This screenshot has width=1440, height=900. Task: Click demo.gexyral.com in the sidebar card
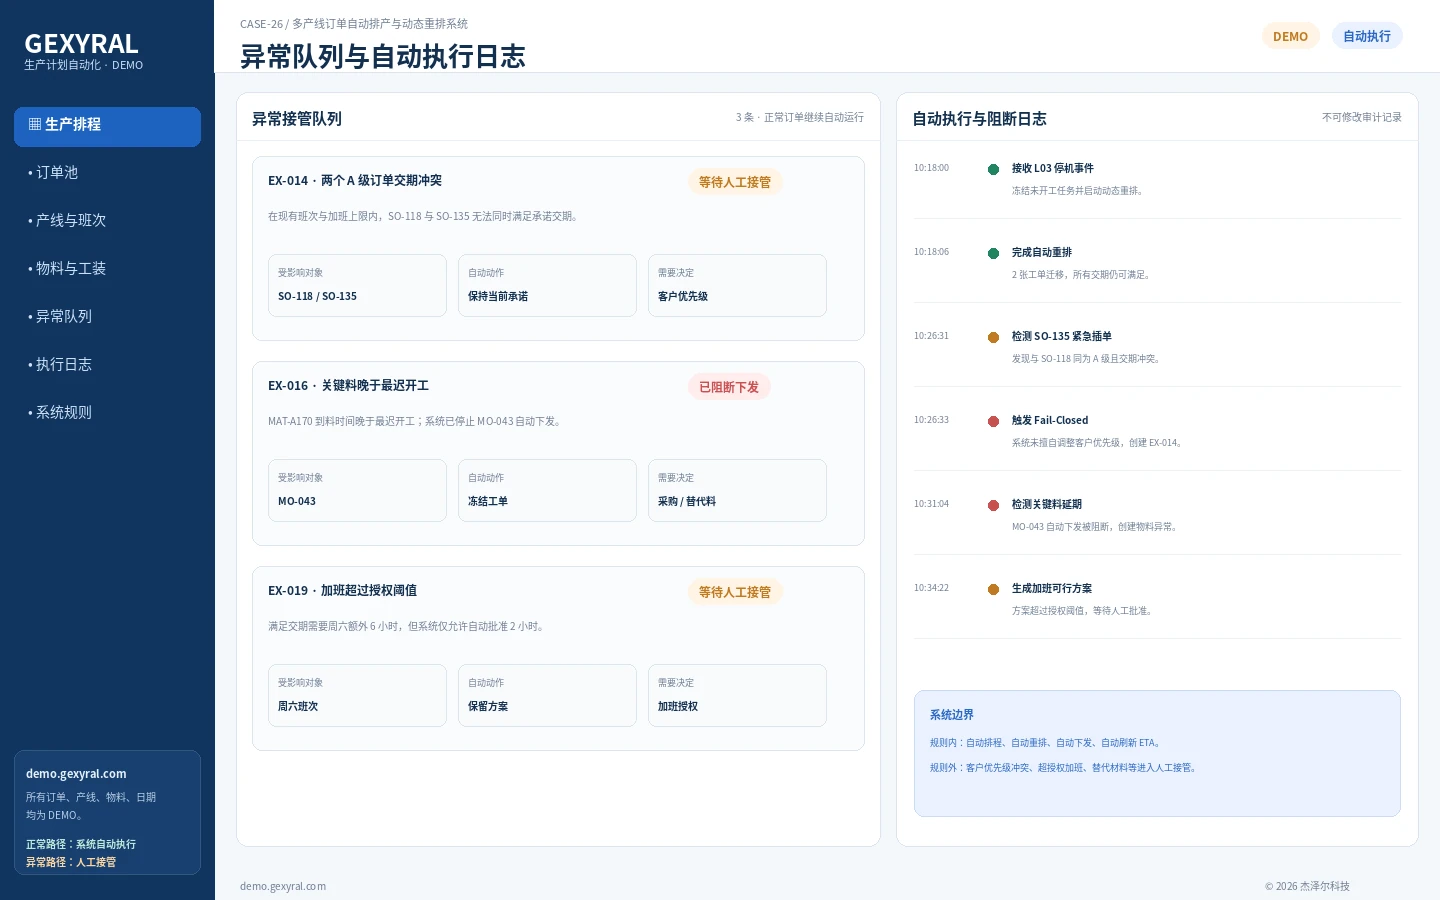(x=76, y=774)
